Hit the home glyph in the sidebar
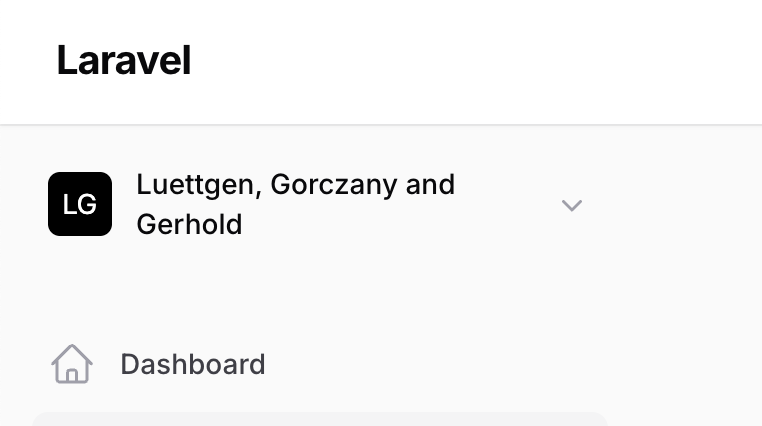Screen dimensions: 762x426 pyautogui.click(x=72, y=364)
